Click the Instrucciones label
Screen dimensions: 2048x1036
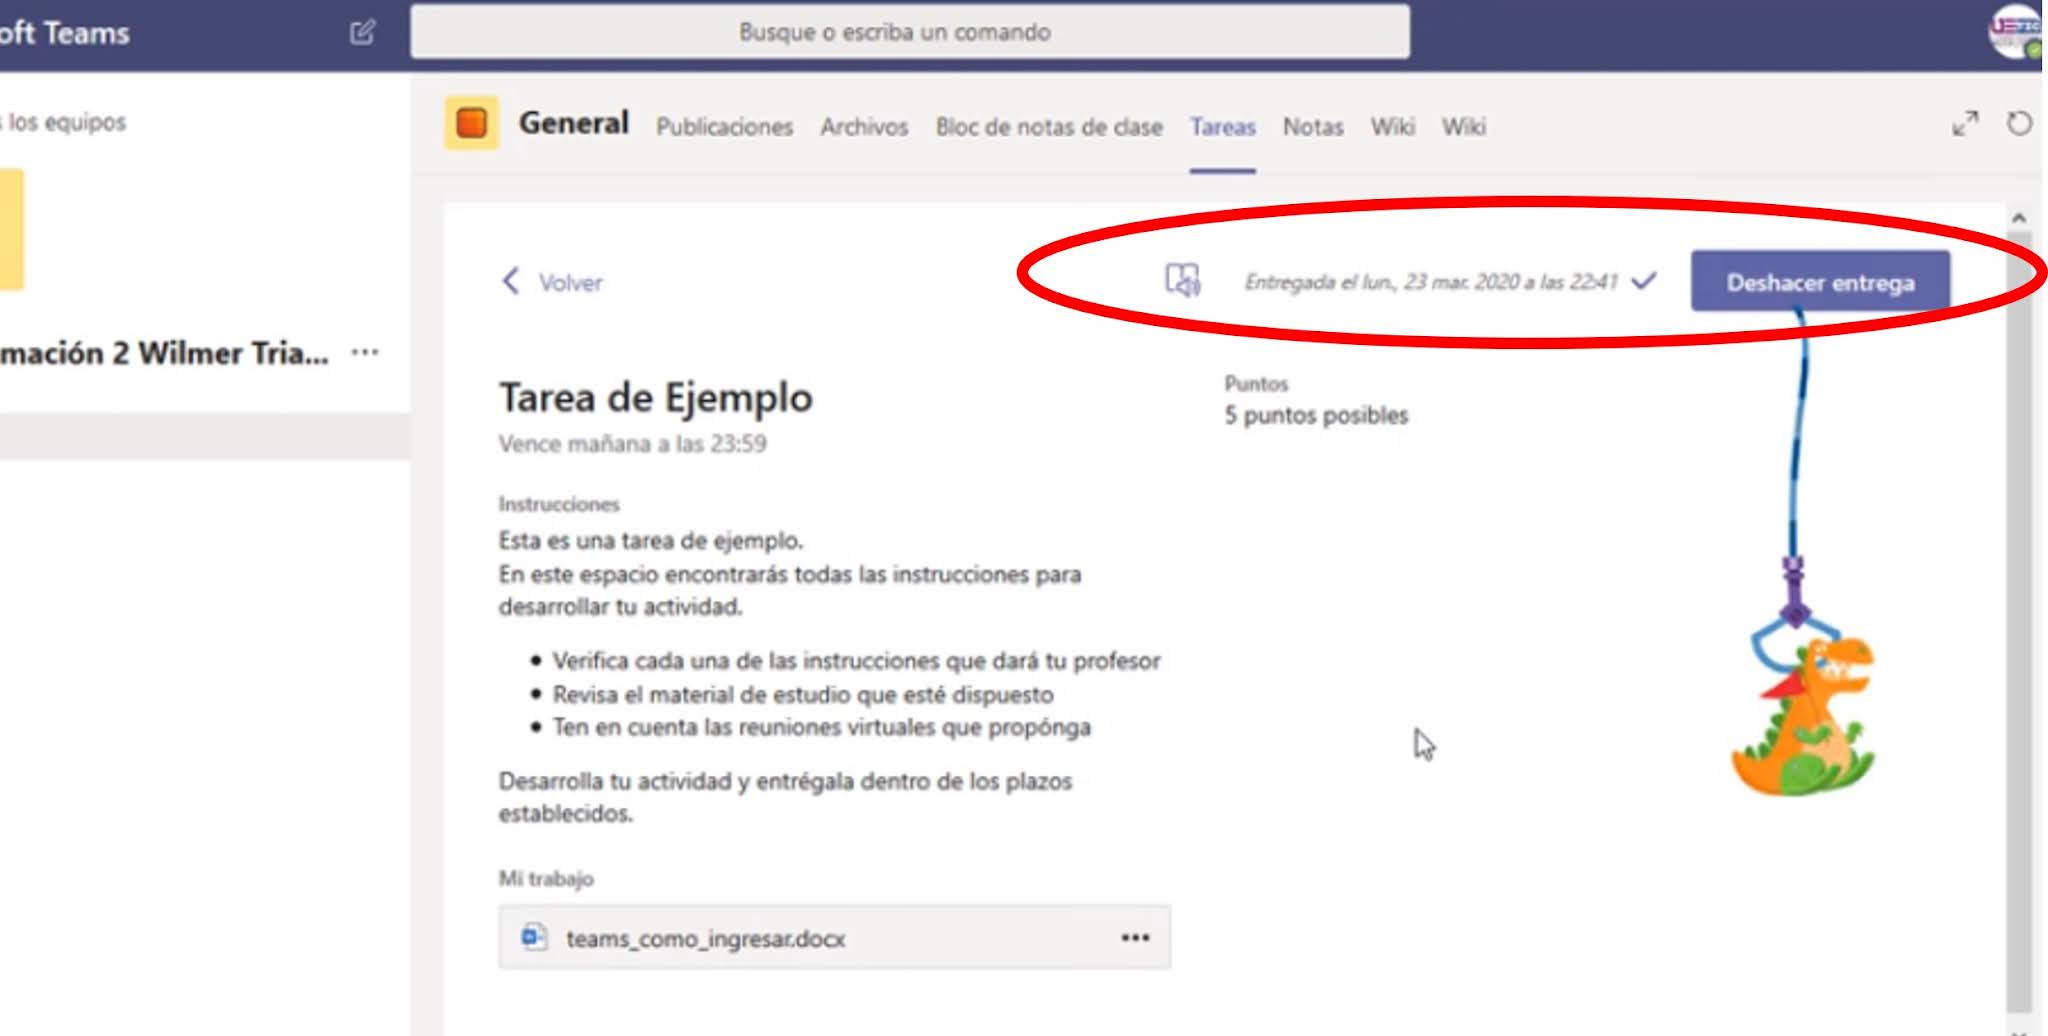pos(559,504)
